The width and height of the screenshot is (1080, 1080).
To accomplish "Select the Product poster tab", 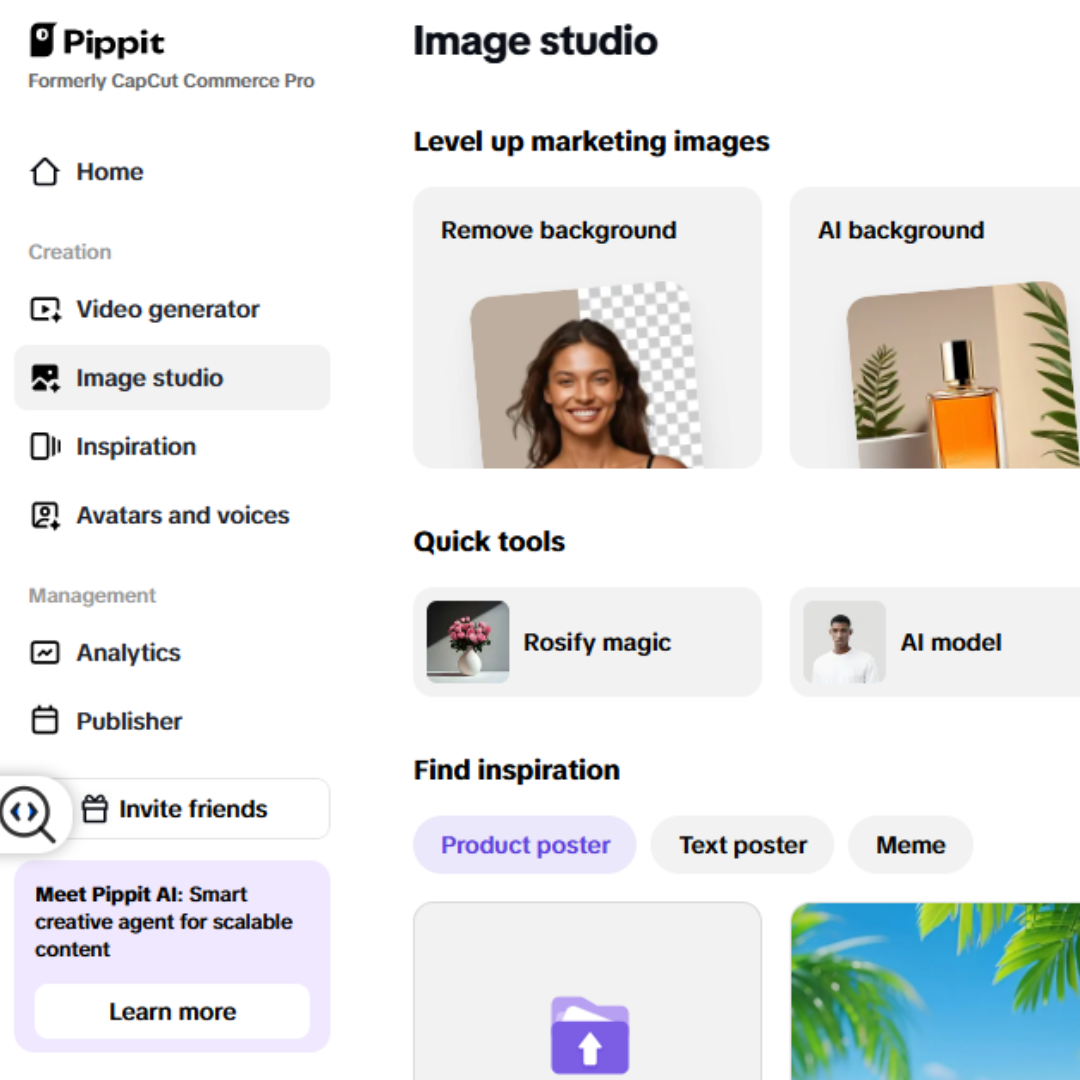I will point(525,845).
